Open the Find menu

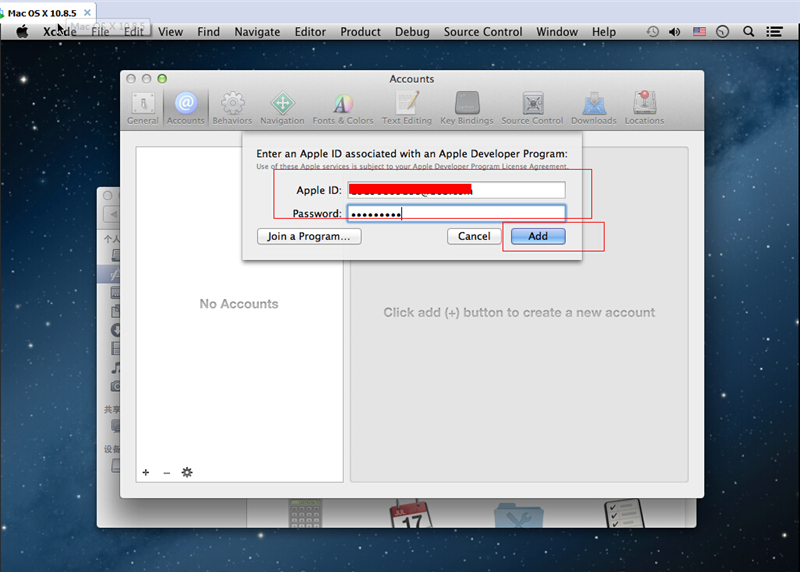tap(209, 32)
